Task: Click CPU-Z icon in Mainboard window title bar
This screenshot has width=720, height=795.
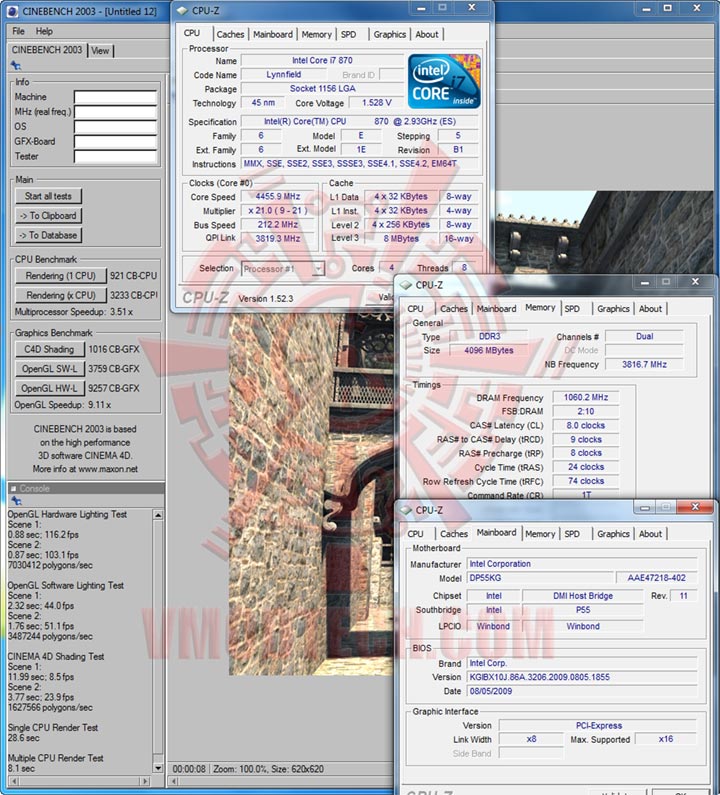Action: click(x=406, y=510)
